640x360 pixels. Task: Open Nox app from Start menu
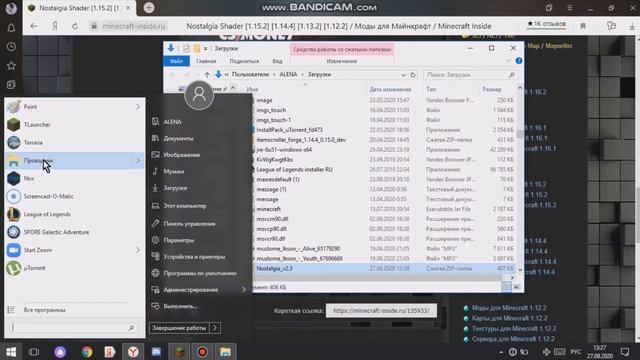[29, 178]
